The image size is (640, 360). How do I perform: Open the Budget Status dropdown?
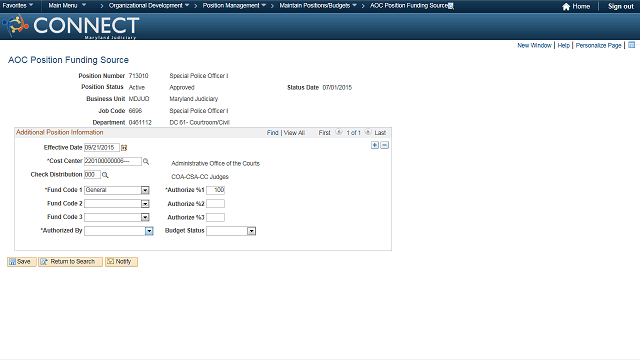[x=251, y=231]
